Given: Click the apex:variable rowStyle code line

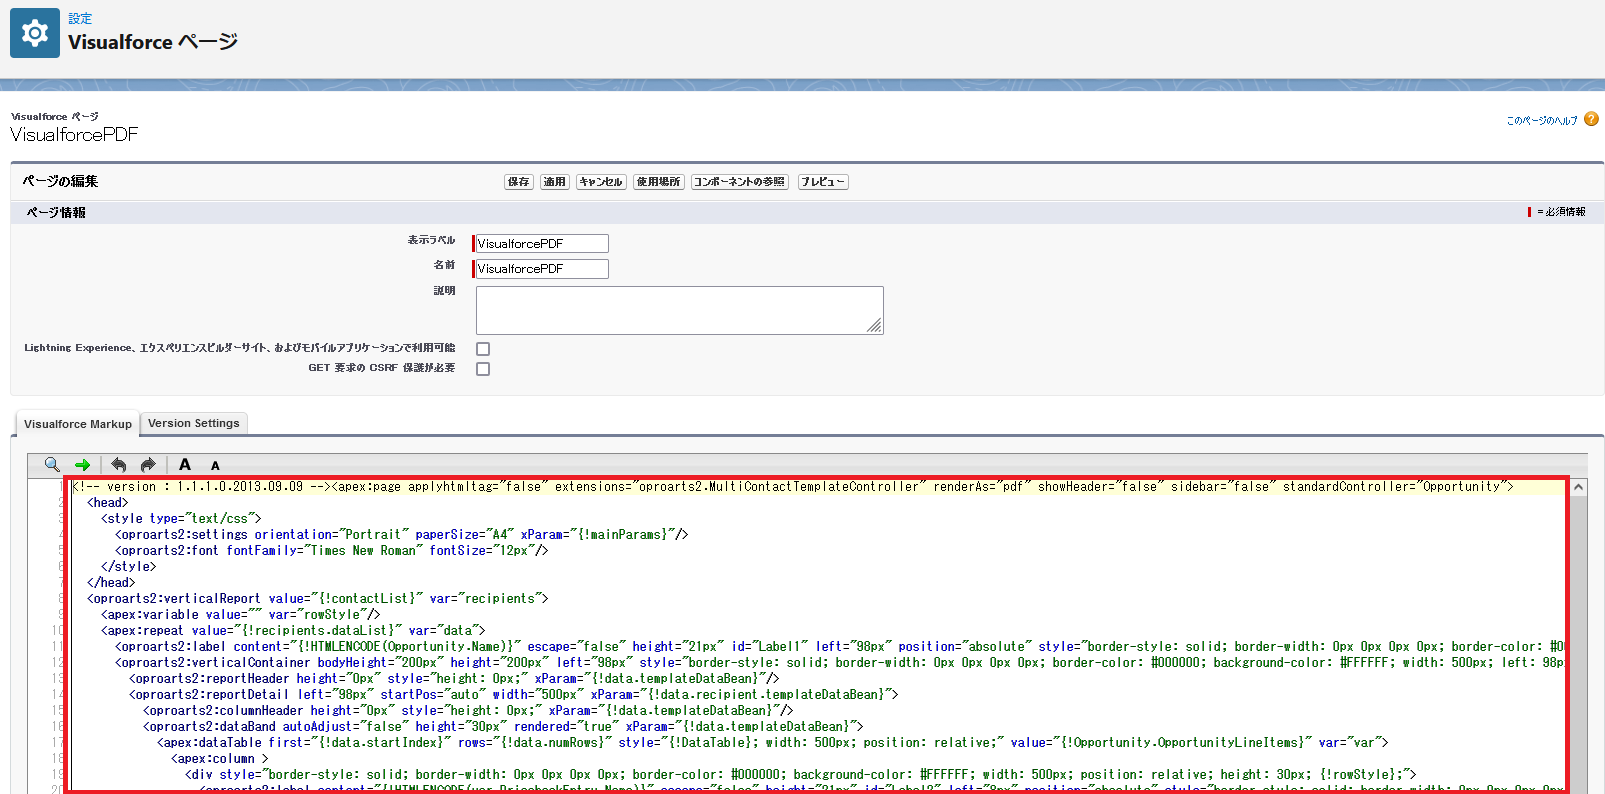Looking at the screenshot, I should [x=241, y=615].
